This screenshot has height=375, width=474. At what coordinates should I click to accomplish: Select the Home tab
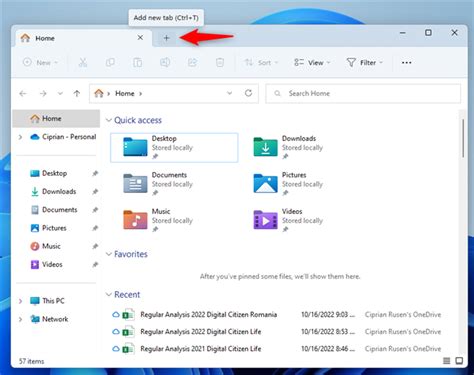tap(83, 38)
